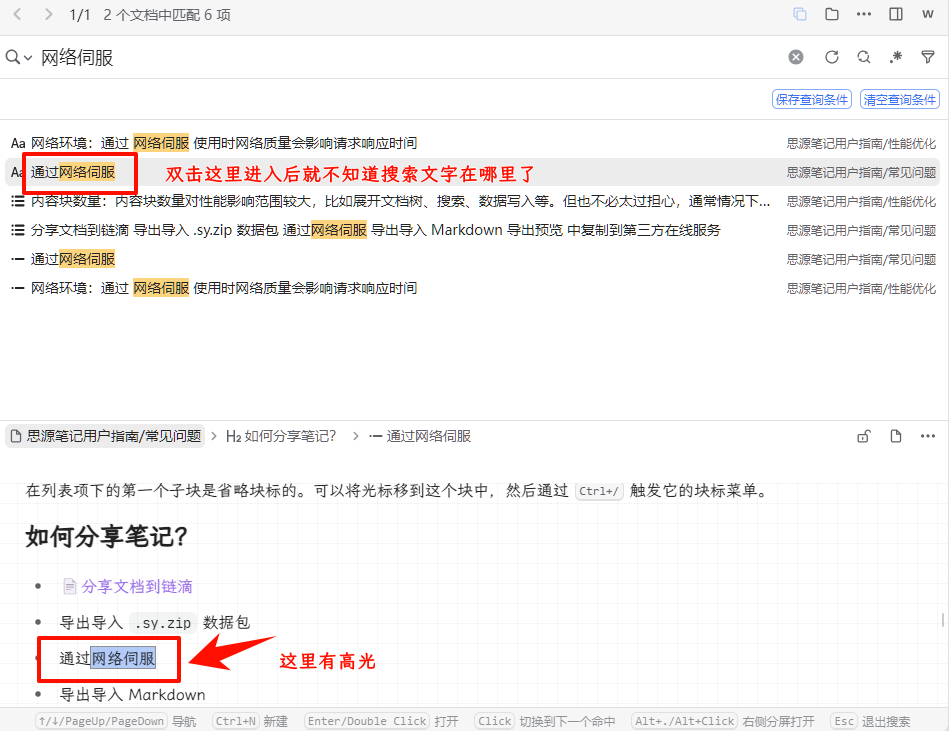Viewport: 949px width, 731px height.
Task: Clear the search text with X icon
Action: [x=796, y=57]
